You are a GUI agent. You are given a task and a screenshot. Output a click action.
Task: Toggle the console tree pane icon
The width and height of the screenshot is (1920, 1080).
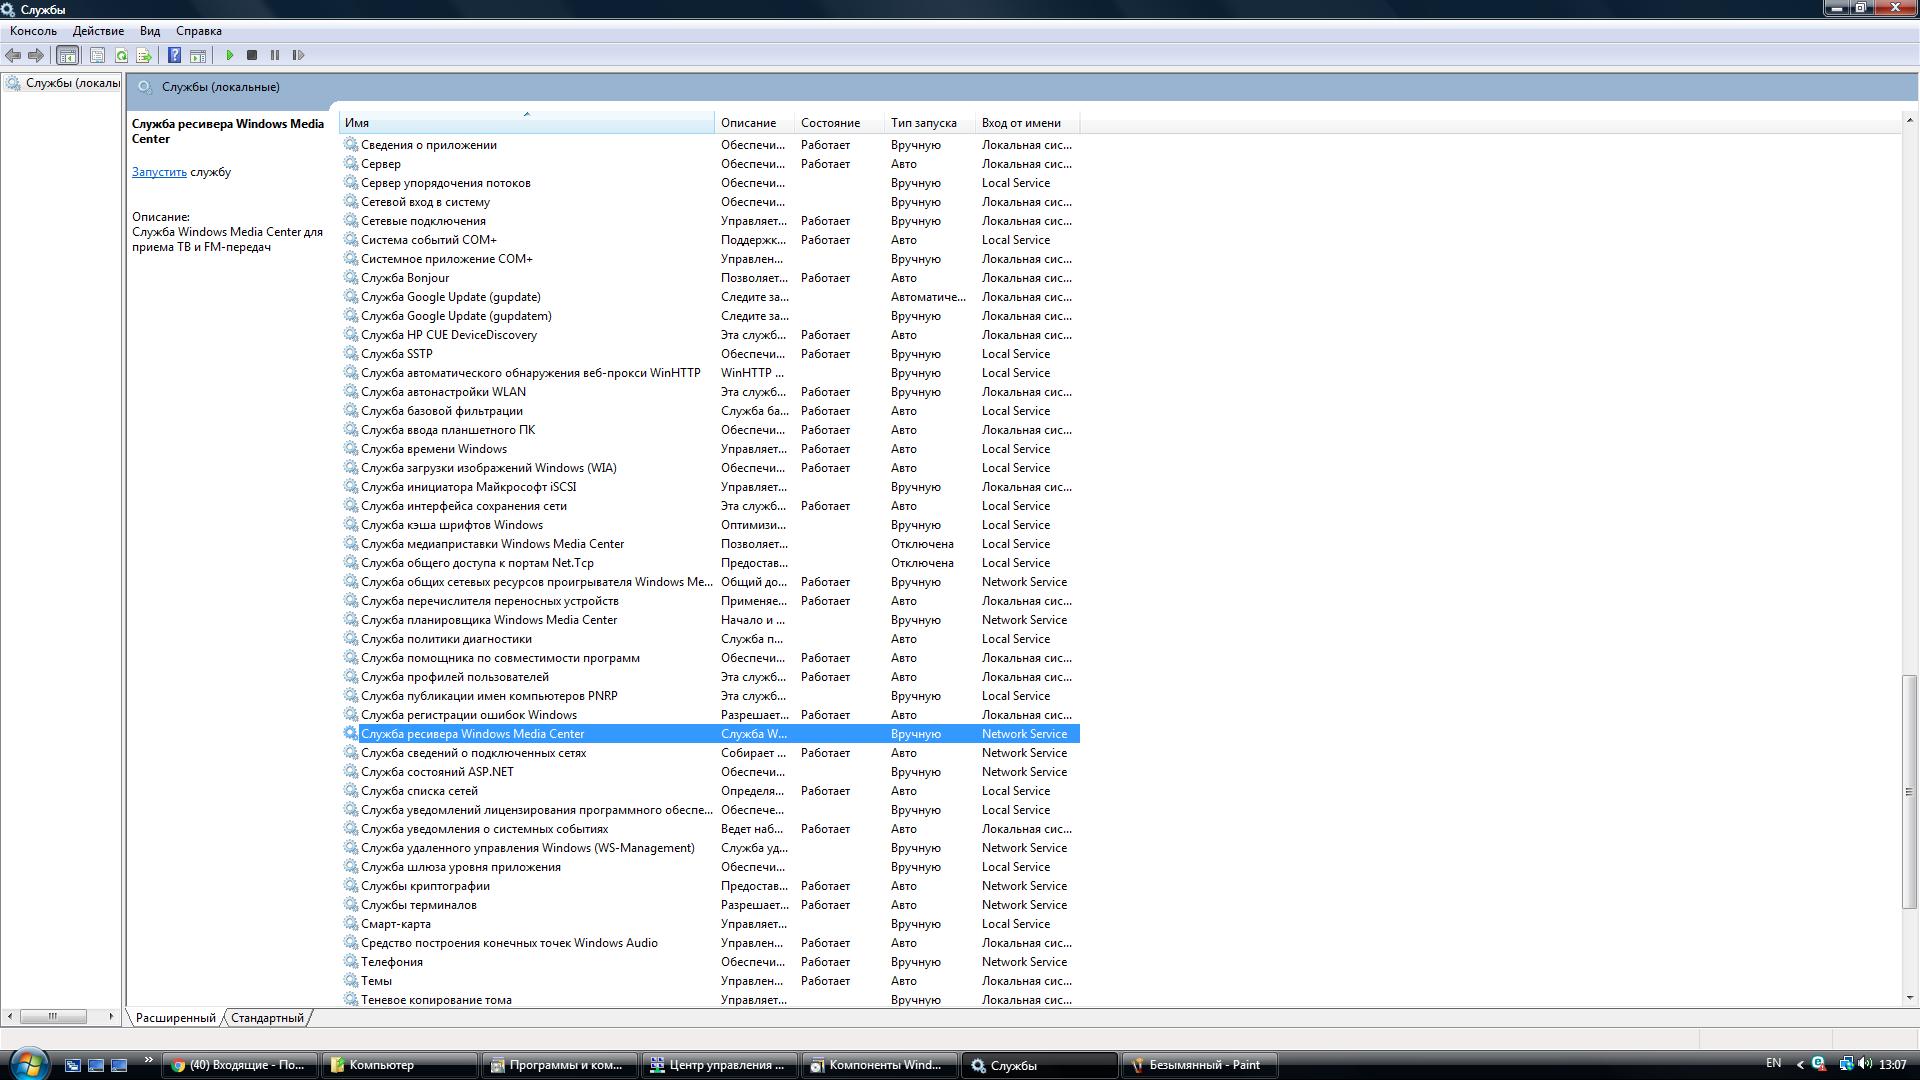pyautogui.click(x=67, y=55)
